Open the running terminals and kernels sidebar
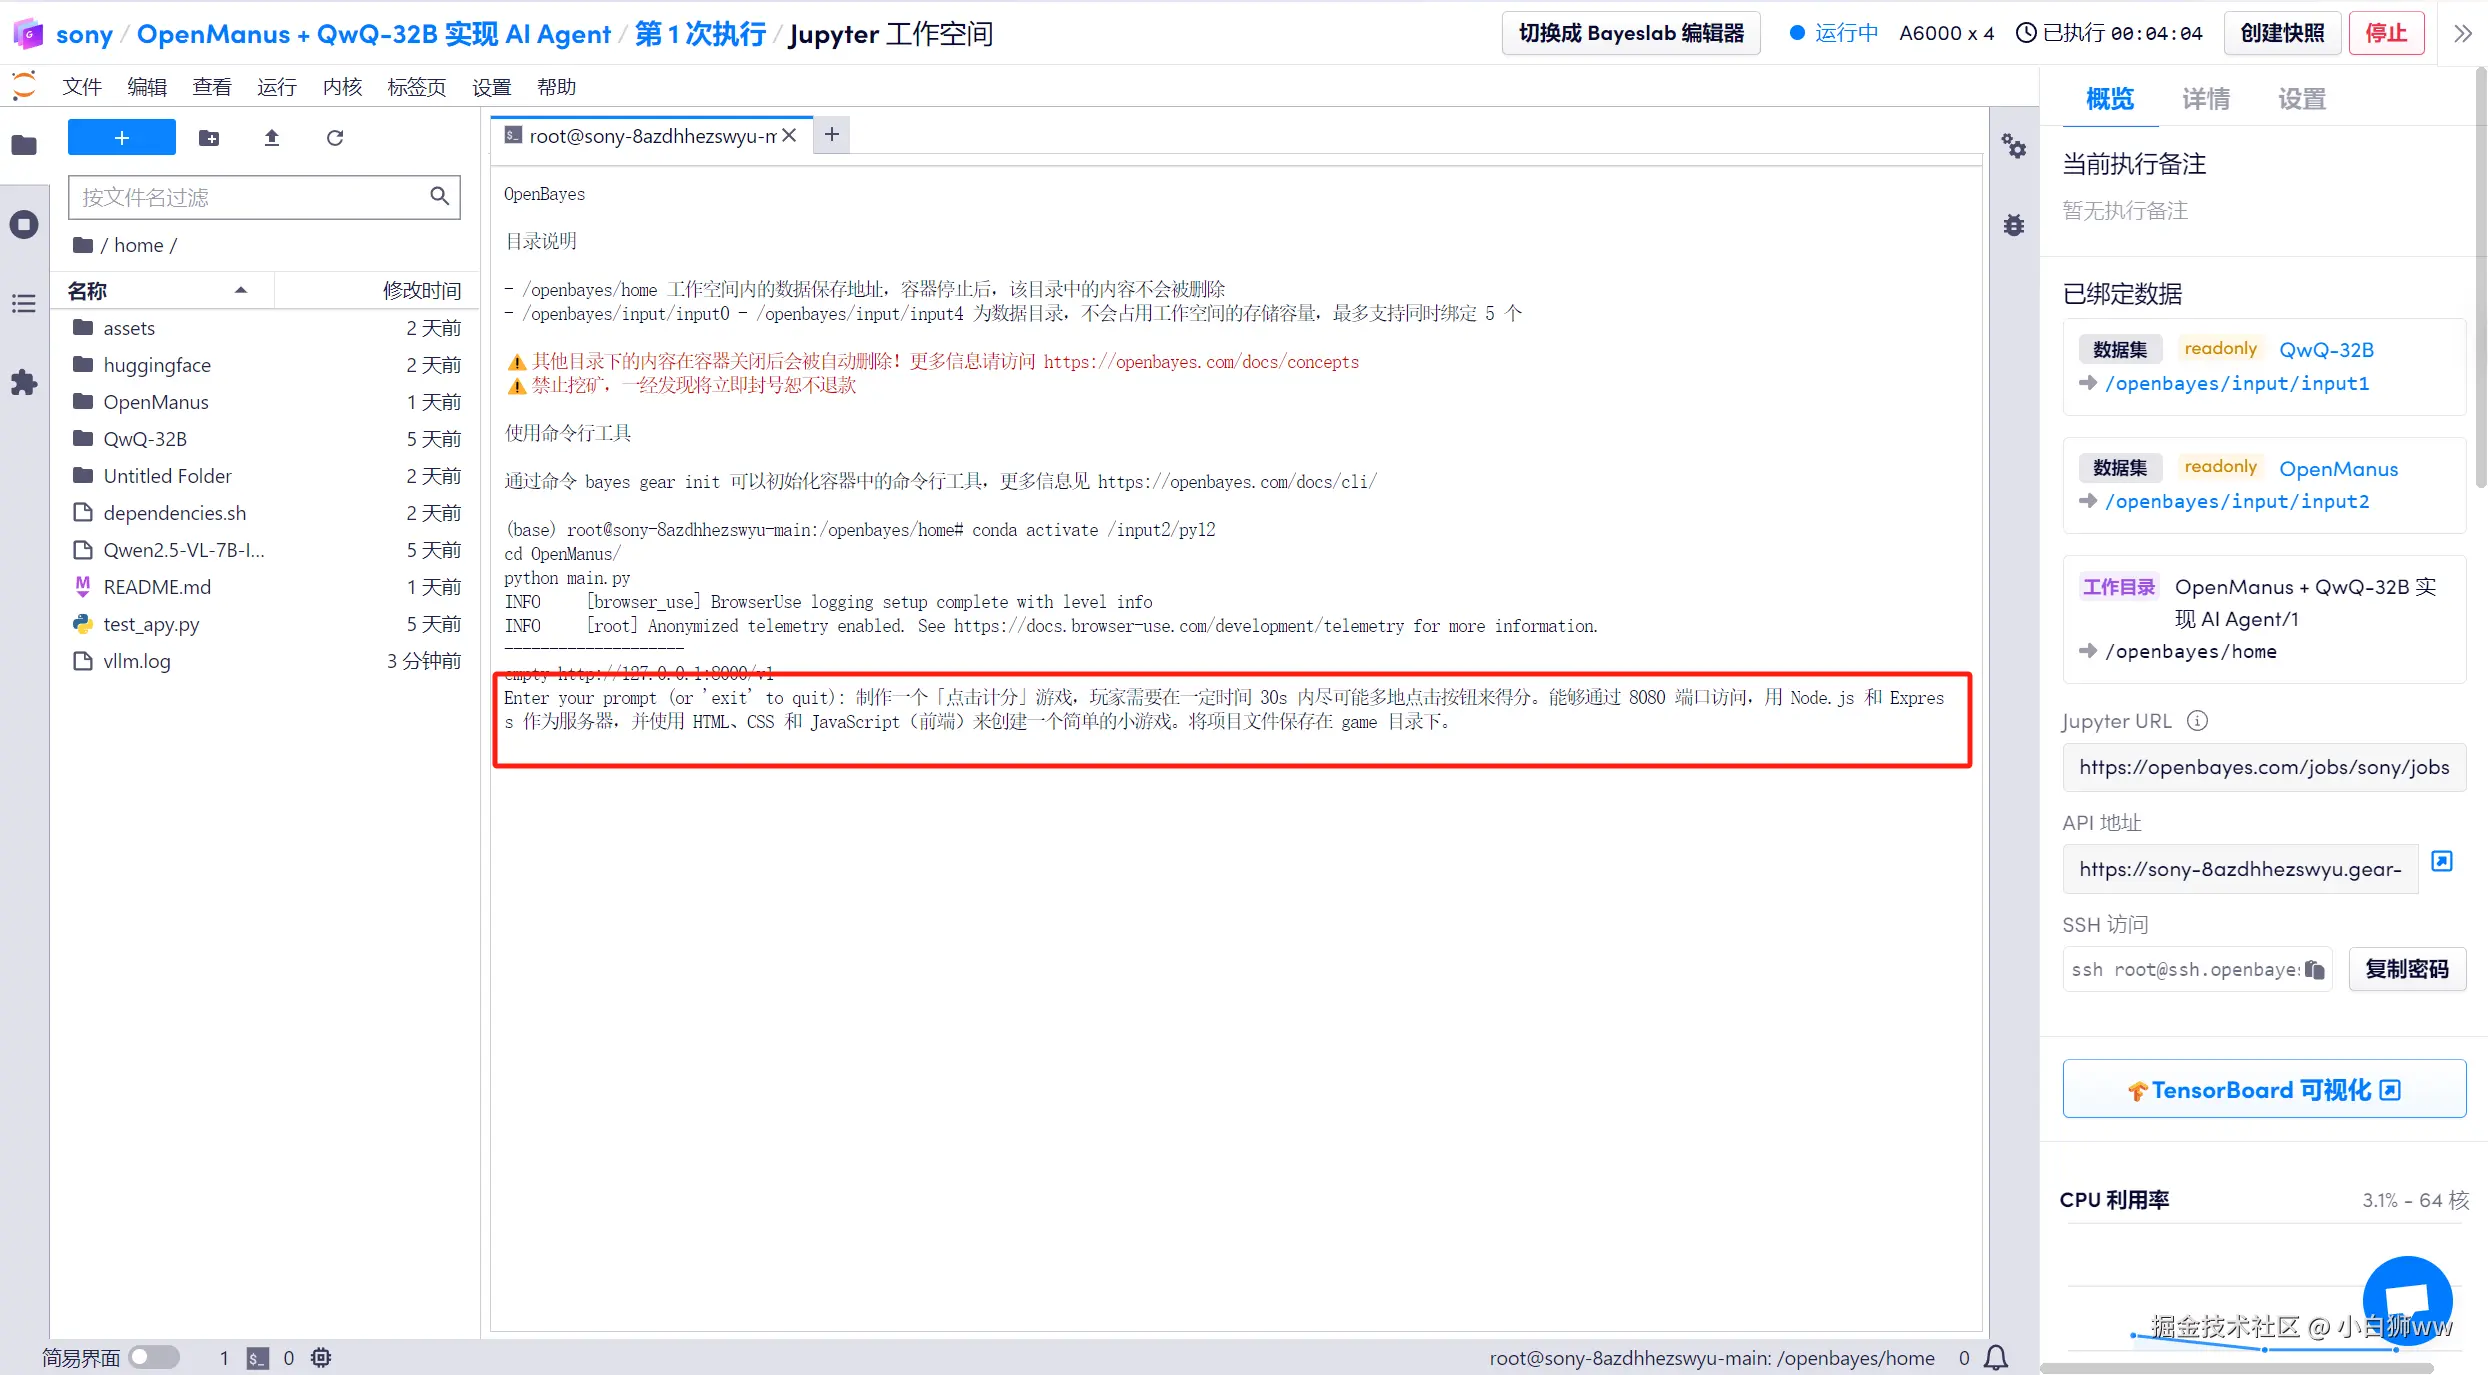 click(24, 224)
